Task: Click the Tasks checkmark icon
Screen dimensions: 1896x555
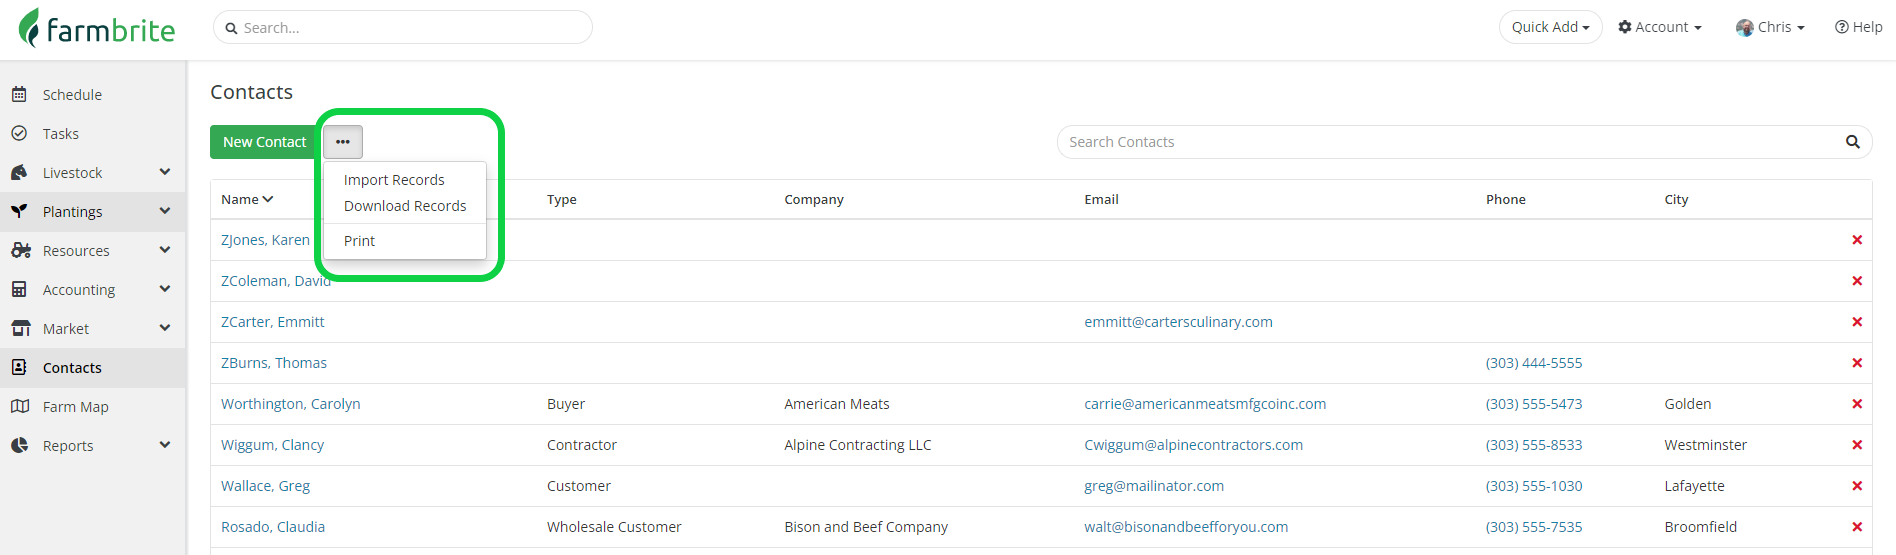Action: 19,134
